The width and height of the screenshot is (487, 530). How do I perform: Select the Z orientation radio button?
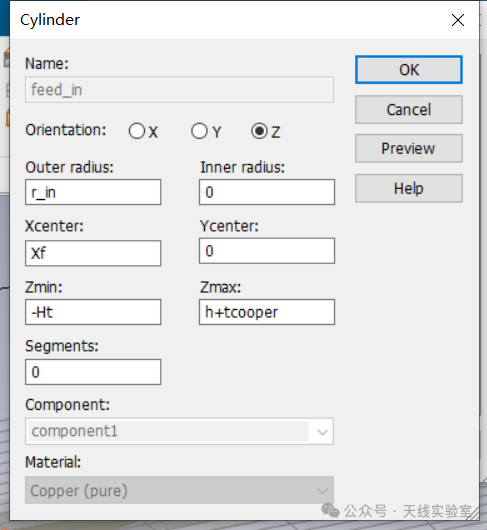[x=259, y=131]
